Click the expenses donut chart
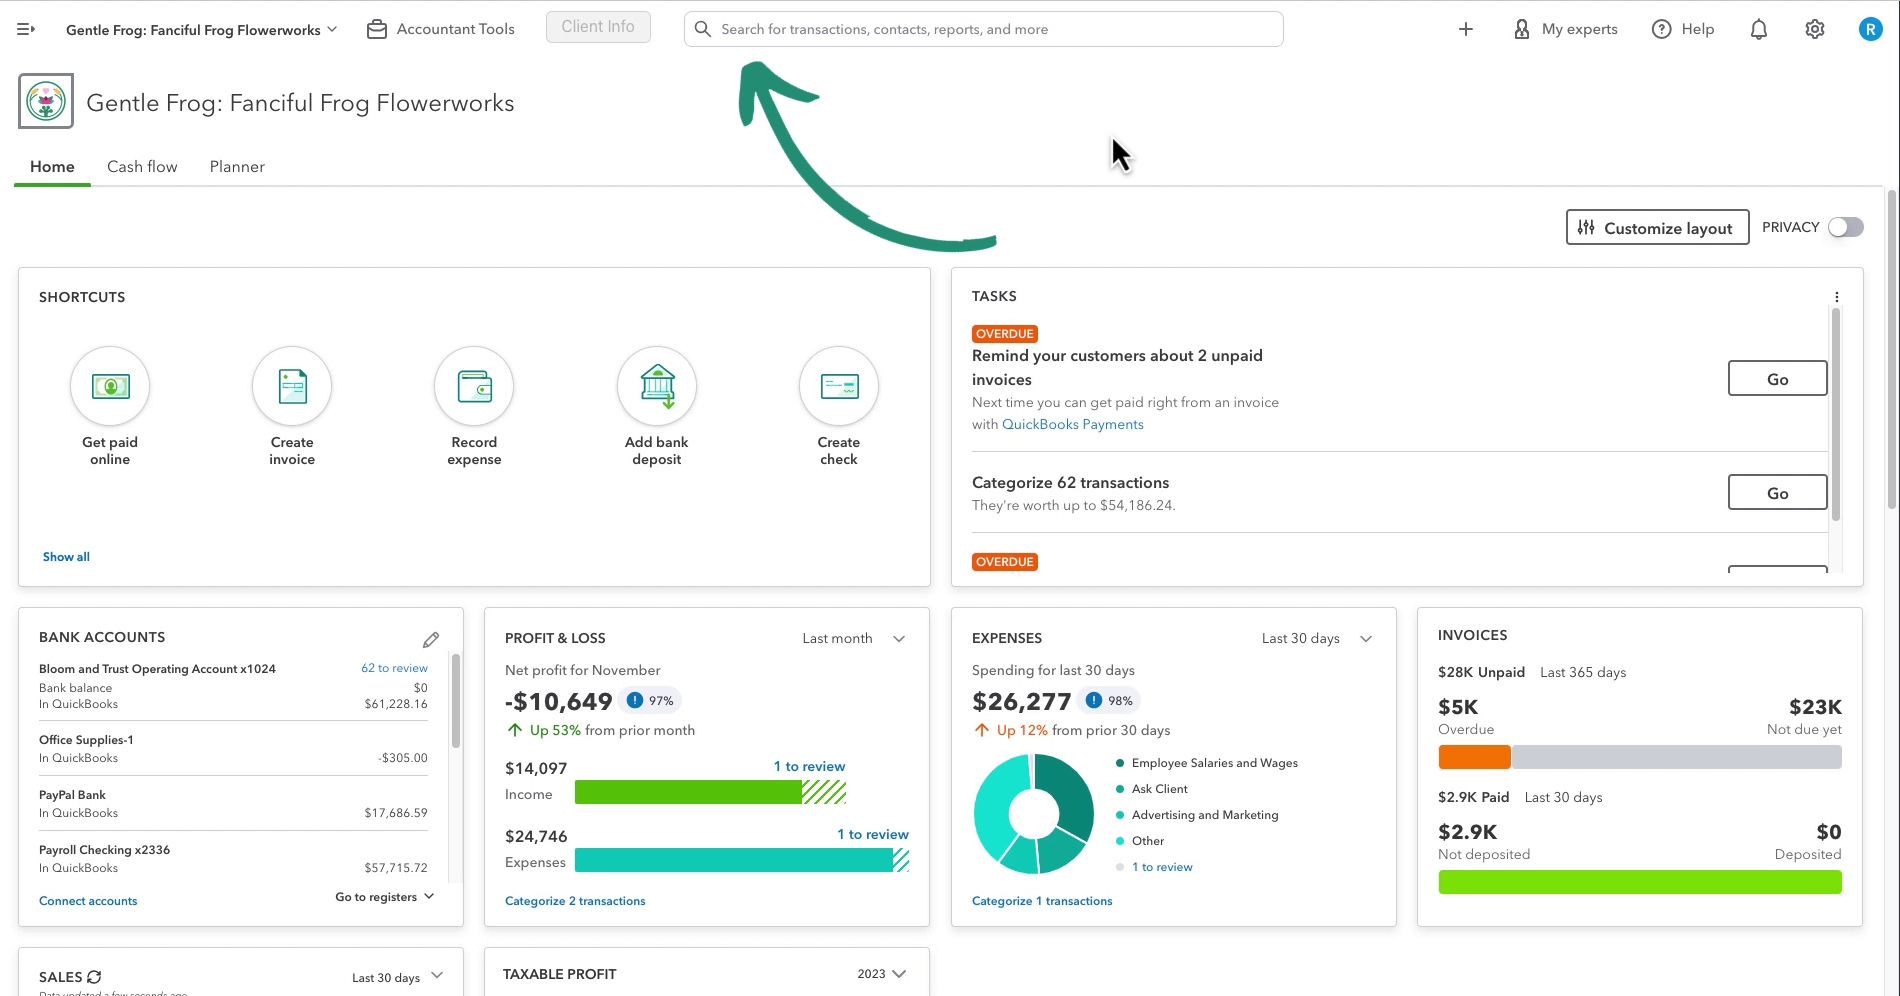Viewport: 1900px width, 996px height. coord(1034,814)
